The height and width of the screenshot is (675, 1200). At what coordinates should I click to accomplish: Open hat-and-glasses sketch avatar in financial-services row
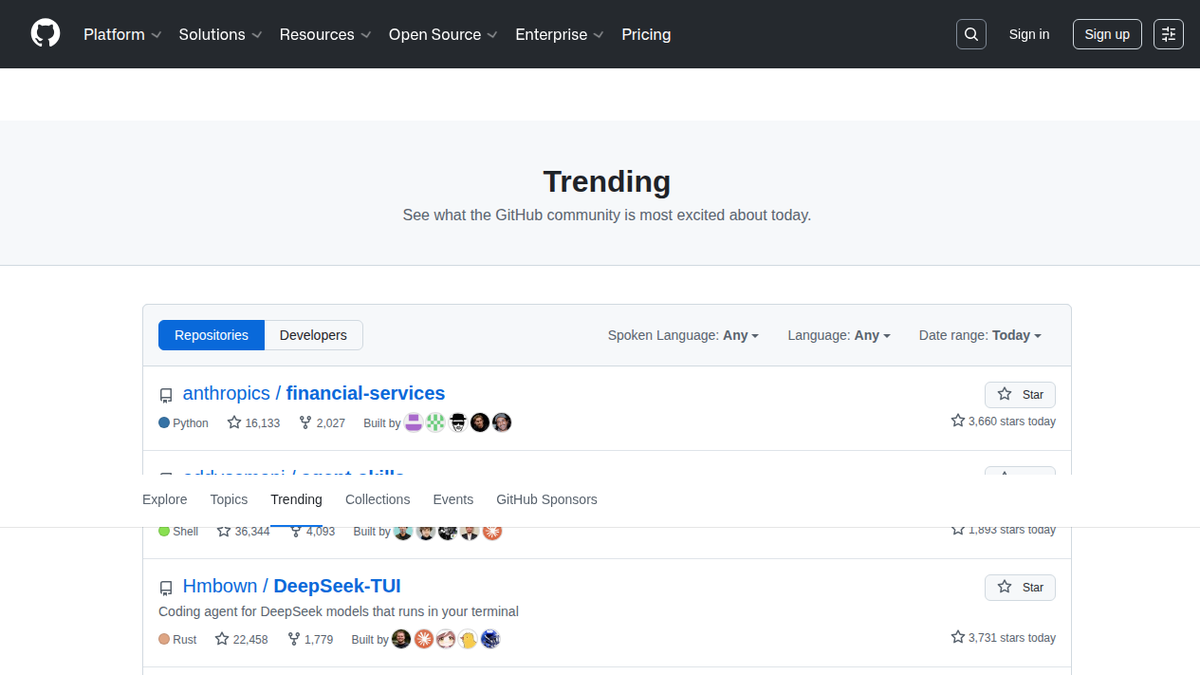[x=458, y=422]
